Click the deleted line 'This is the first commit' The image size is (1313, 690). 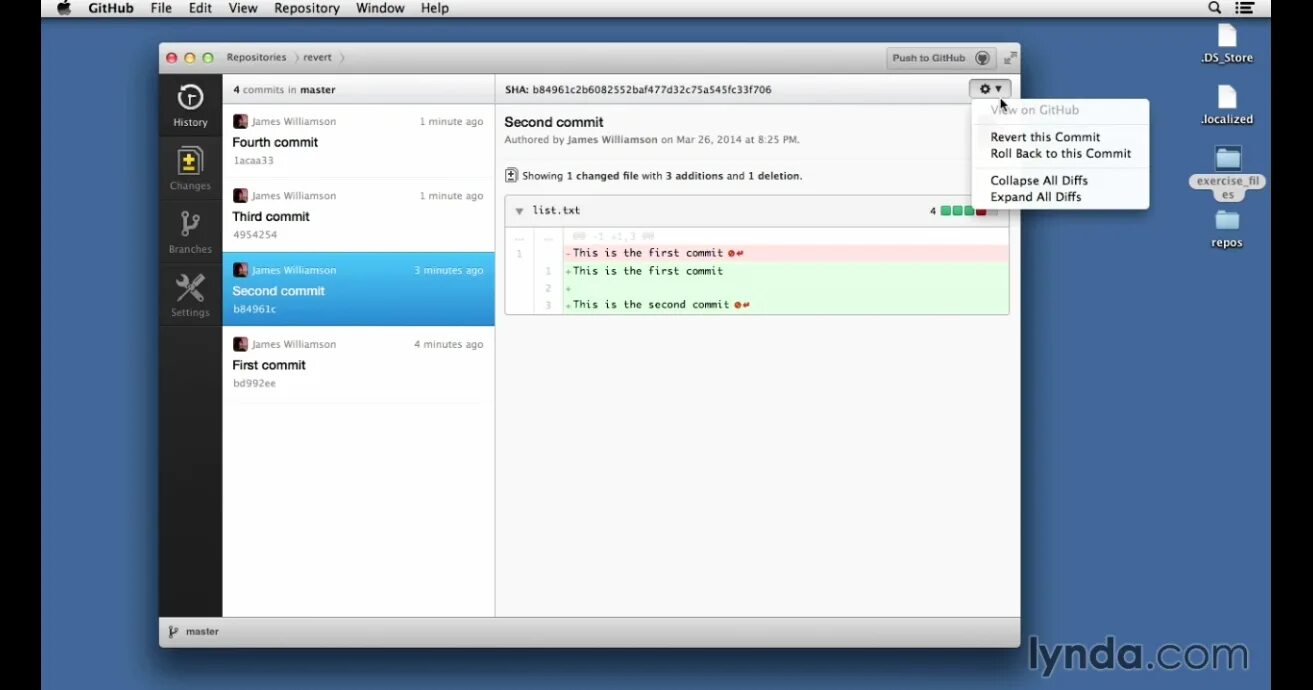786,253
